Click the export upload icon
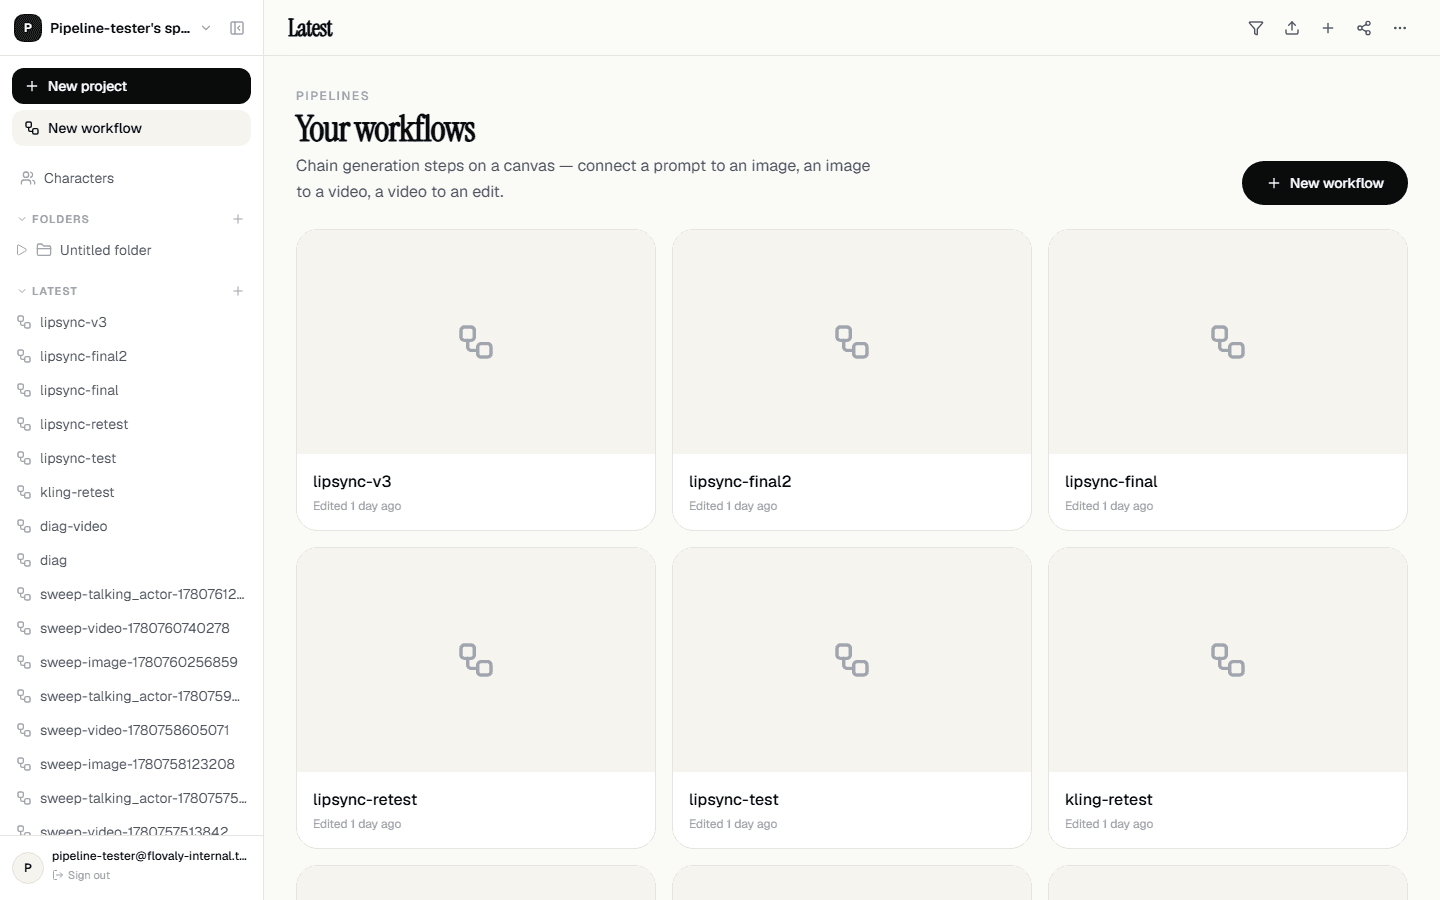 [x=1292, y=28]
